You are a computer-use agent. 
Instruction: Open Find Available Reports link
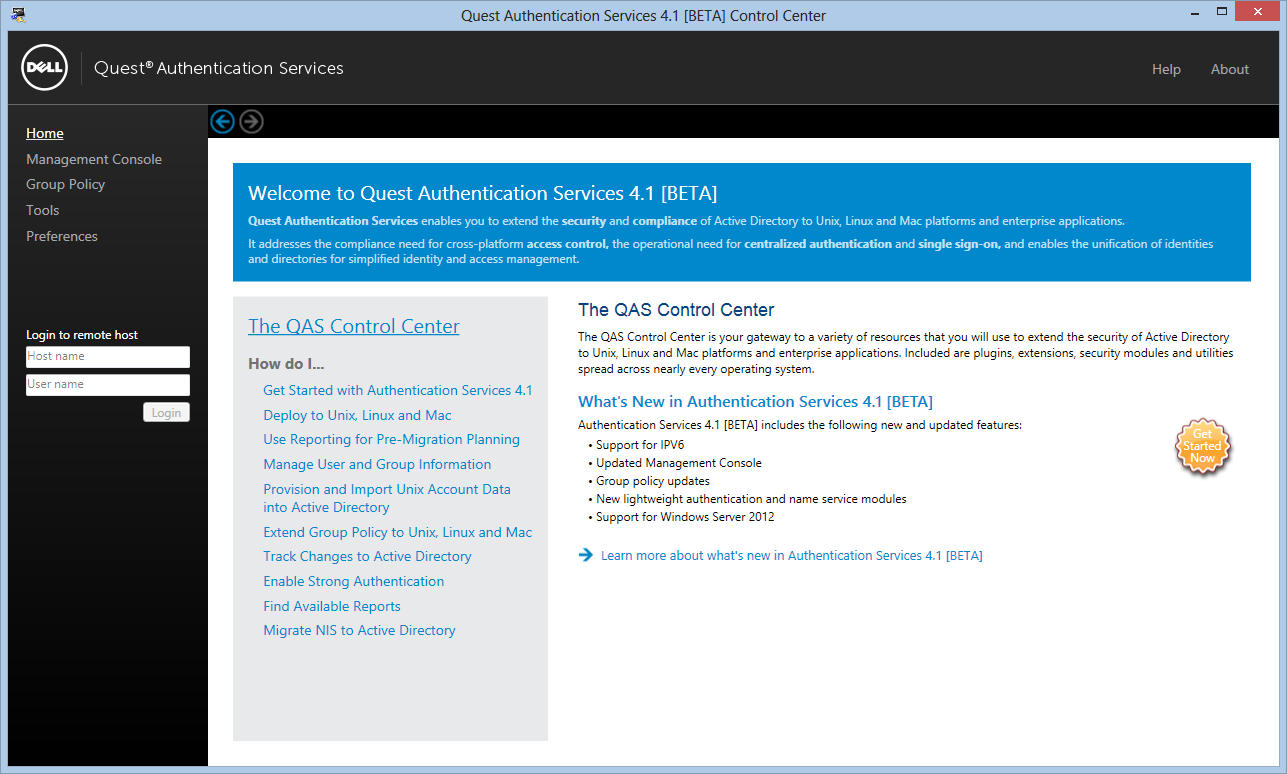pyautogui.click(x=332, y=606)
